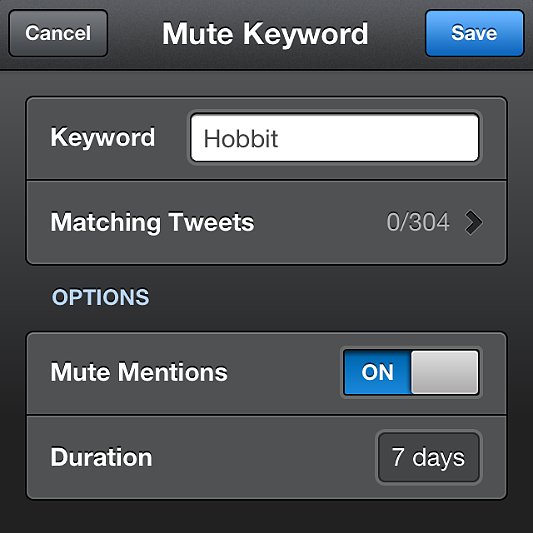Tap the empty middle of the Duration row
The width and height of the screenshot is (533, 533).
[264, 457]
